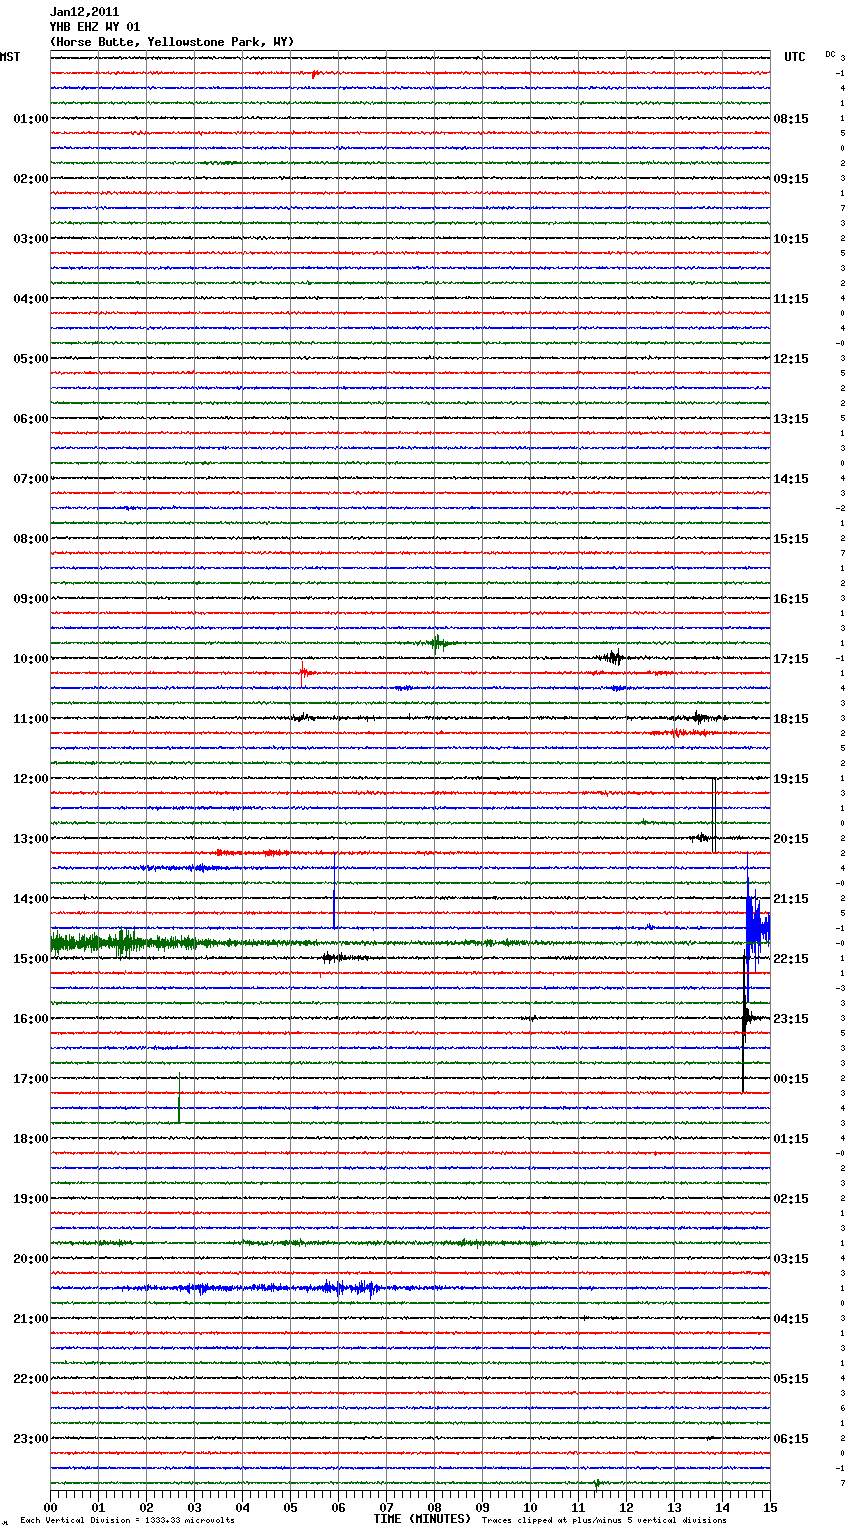
Task: Click the '12:15' UTC time label
Action: tap(791, 359)
